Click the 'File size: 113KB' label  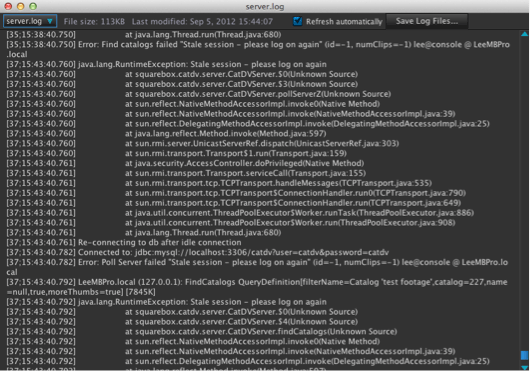point(94,22)
